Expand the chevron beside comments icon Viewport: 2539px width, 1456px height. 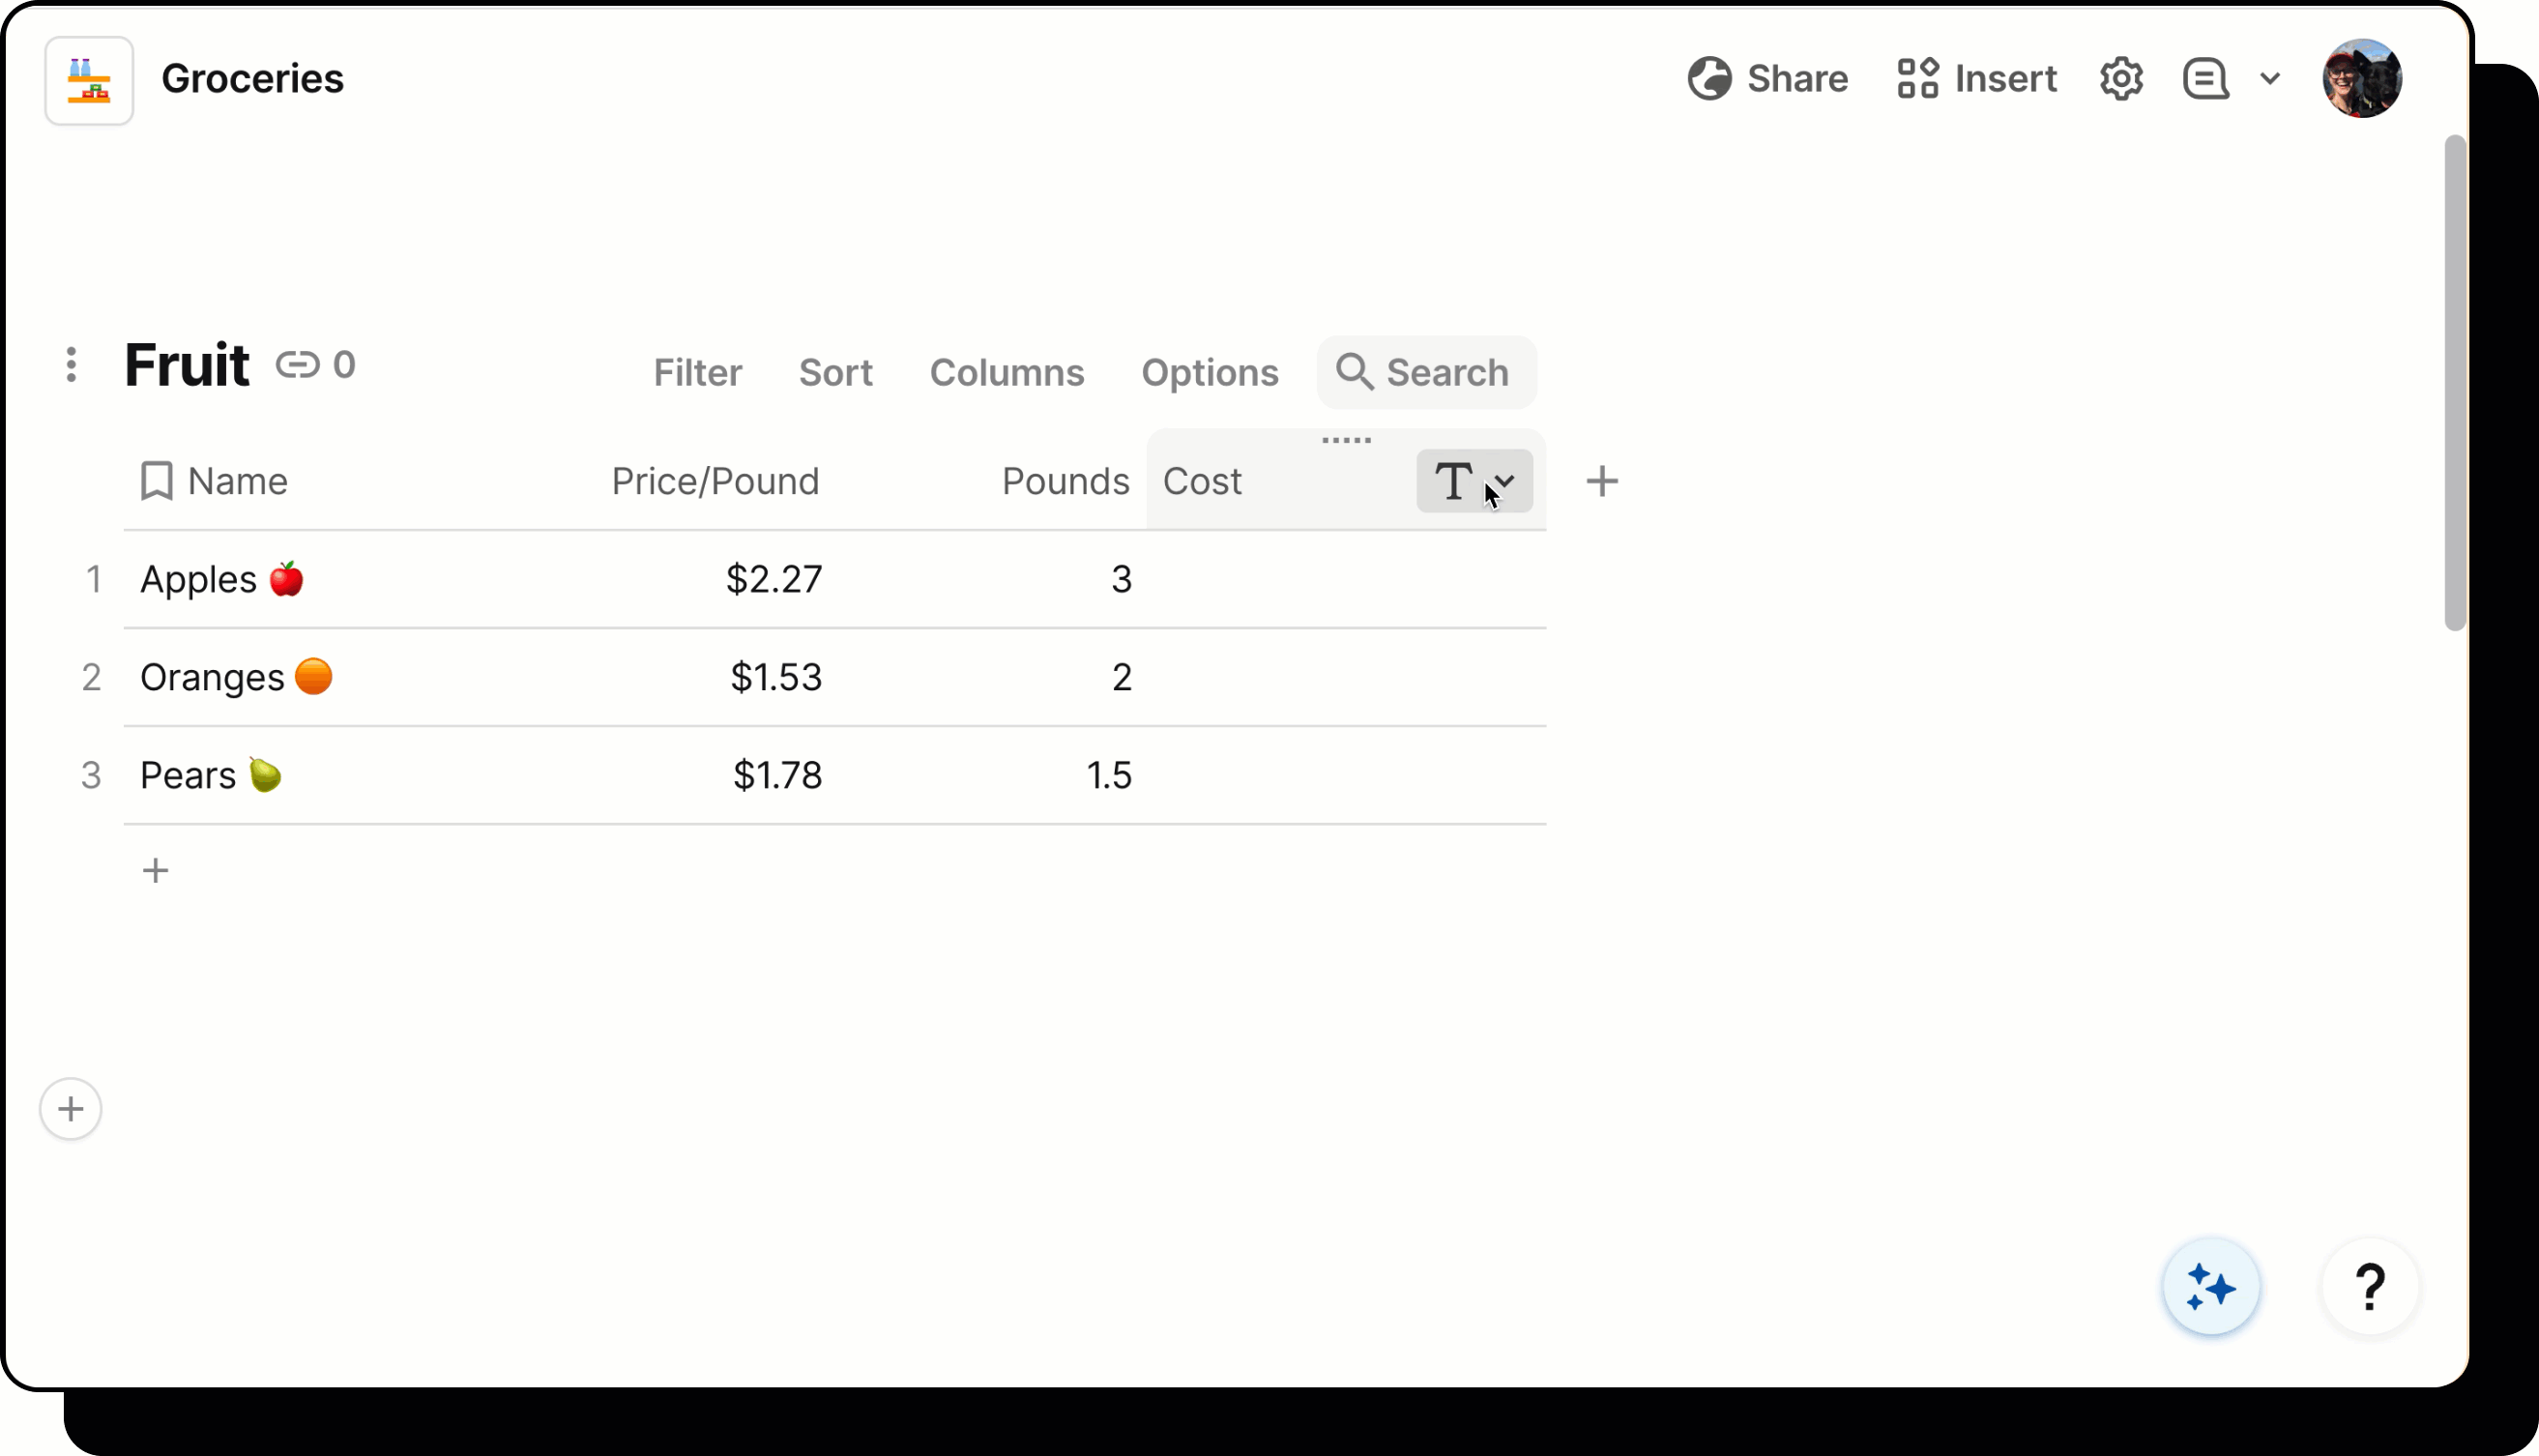[2270, 78]
